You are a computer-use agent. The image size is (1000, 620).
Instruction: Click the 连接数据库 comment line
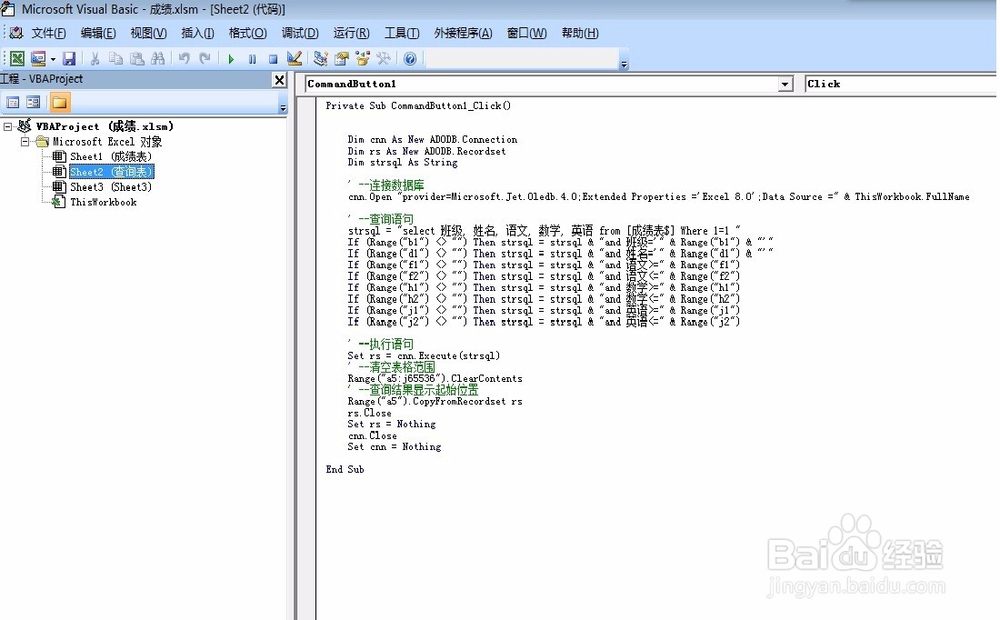(386, 186)
